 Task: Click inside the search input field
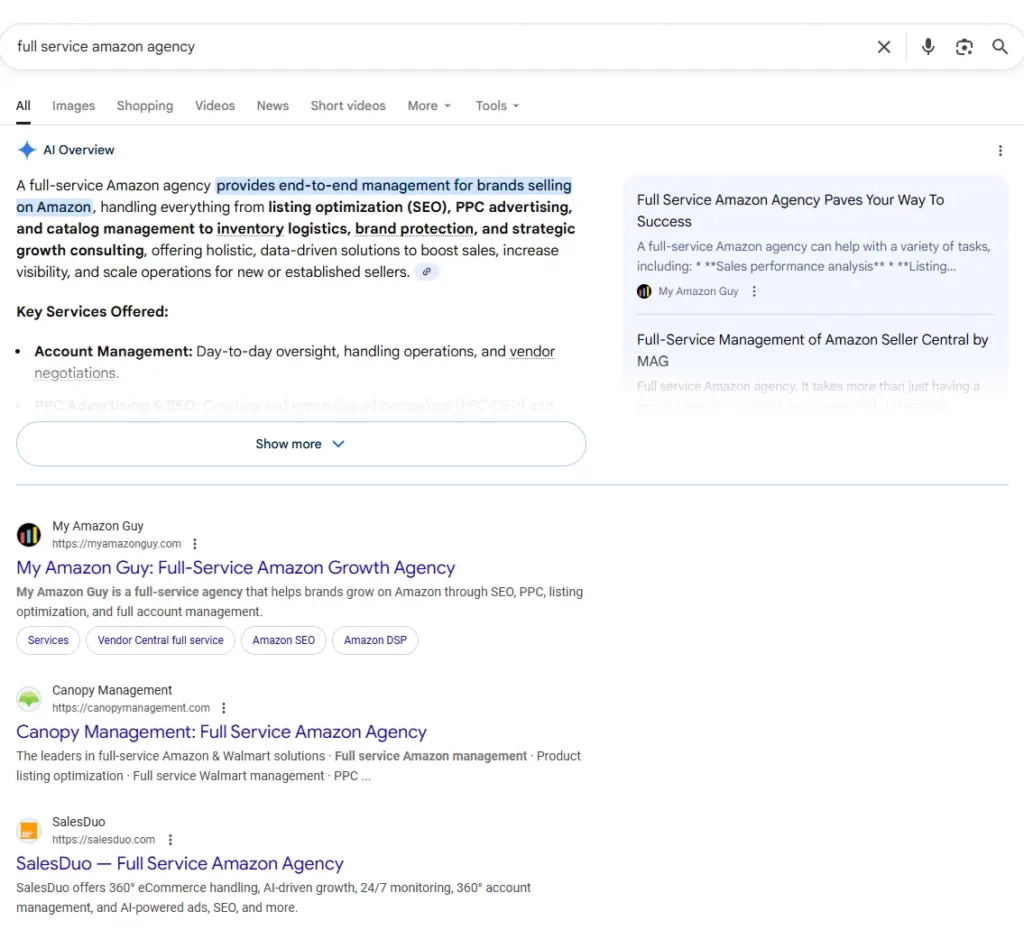pos(400,46)
